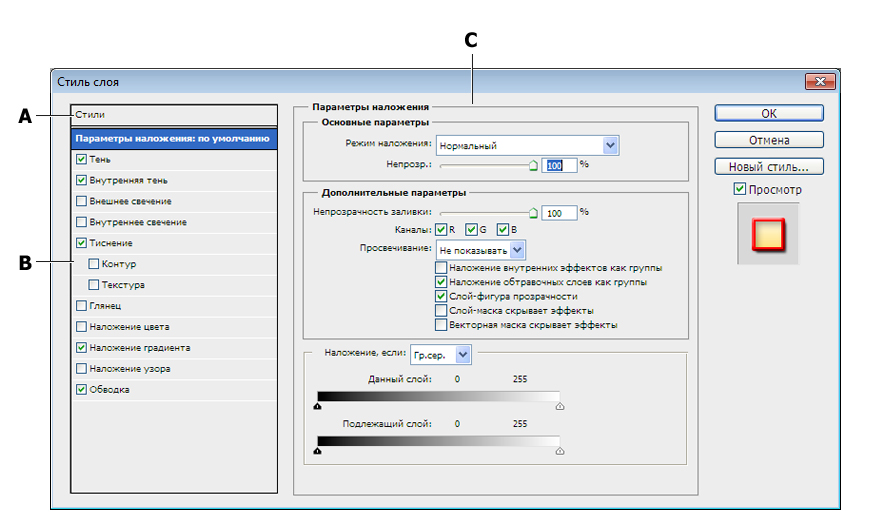
Task: Toggle the Тиснение checkbox
Action: click(81, 243)
